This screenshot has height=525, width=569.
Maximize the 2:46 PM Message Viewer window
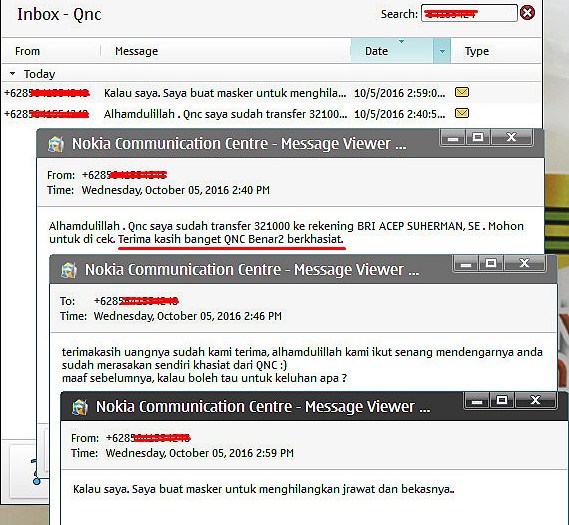(x=491, y=263)
